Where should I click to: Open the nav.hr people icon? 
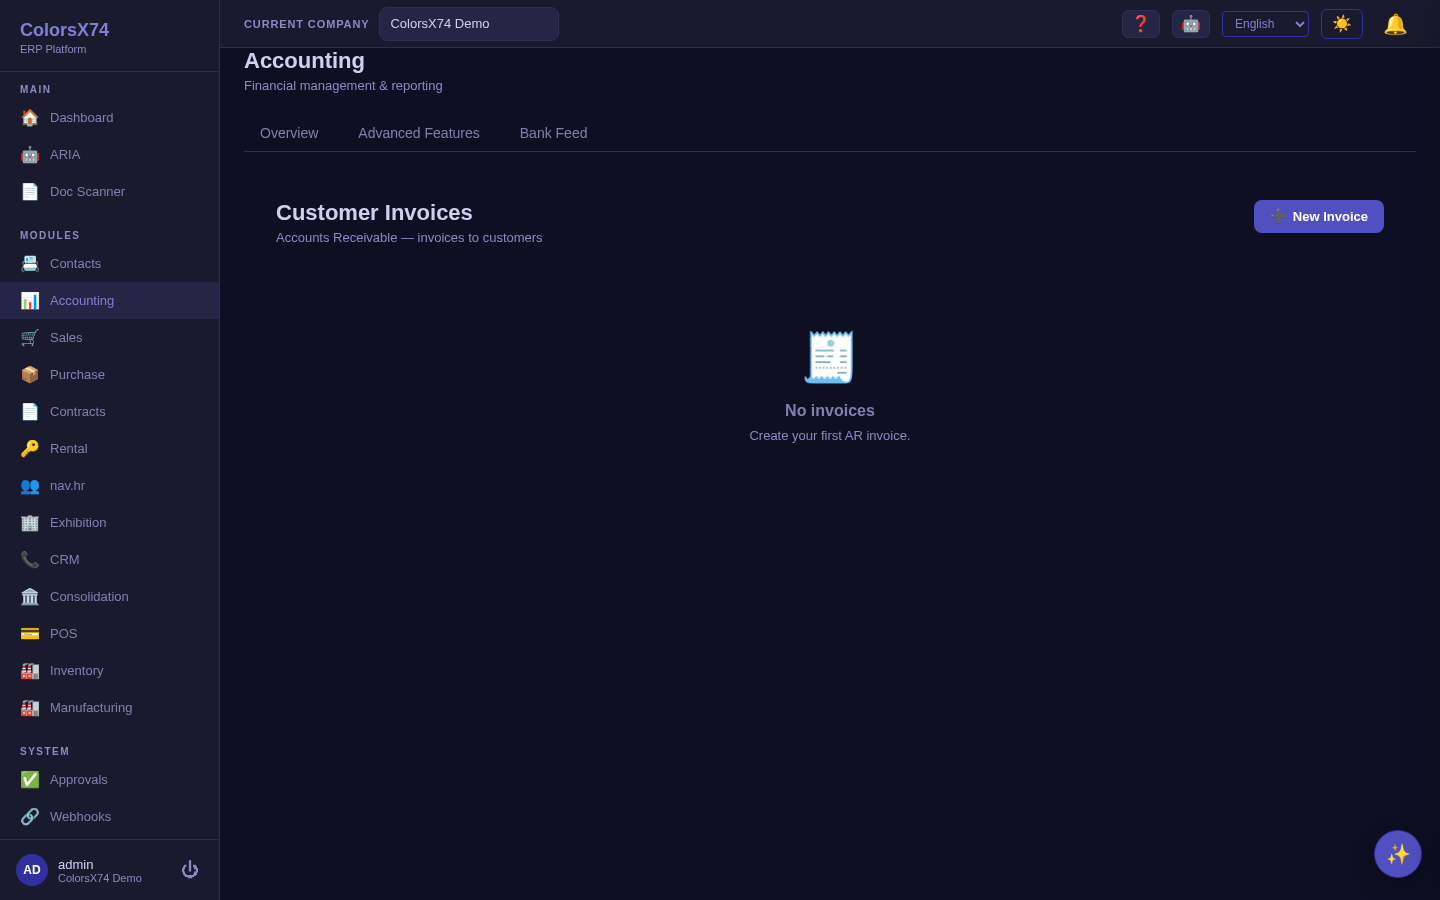pos(30,486)
